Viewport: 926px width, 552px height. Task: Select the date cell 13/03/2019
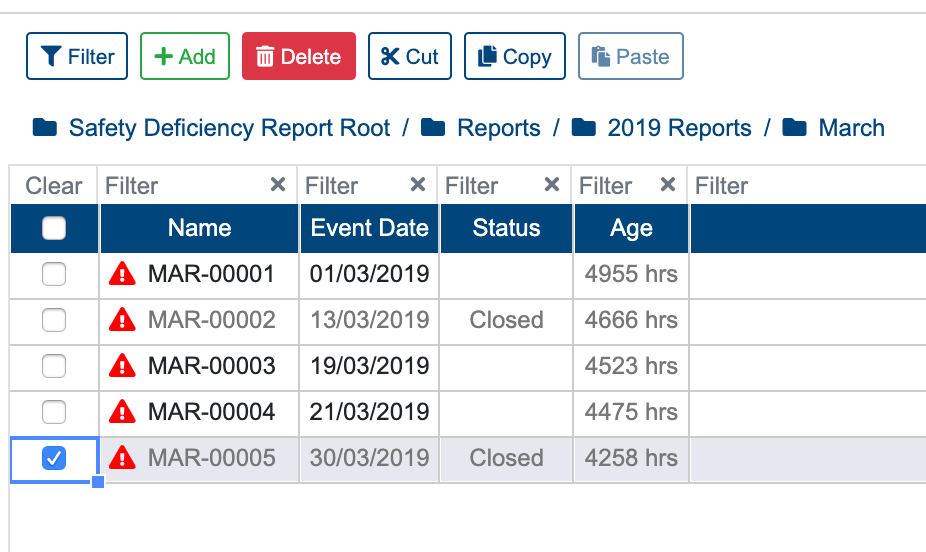click(370, 320)
